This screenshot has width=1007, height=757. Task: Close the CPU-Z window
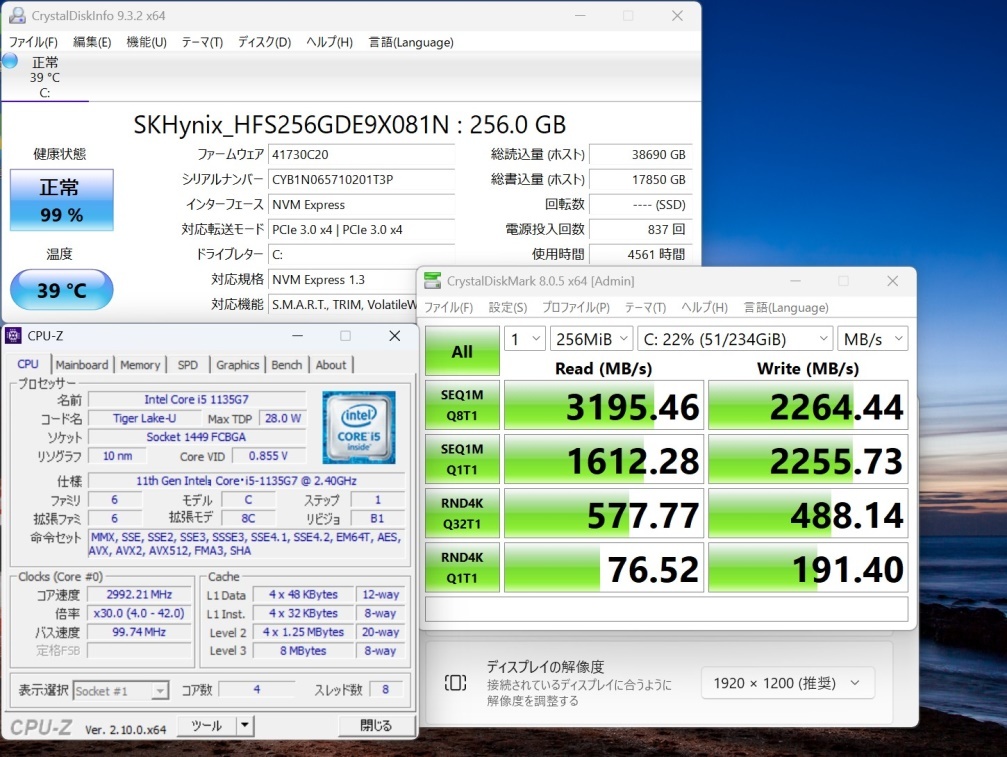(394, 336)
